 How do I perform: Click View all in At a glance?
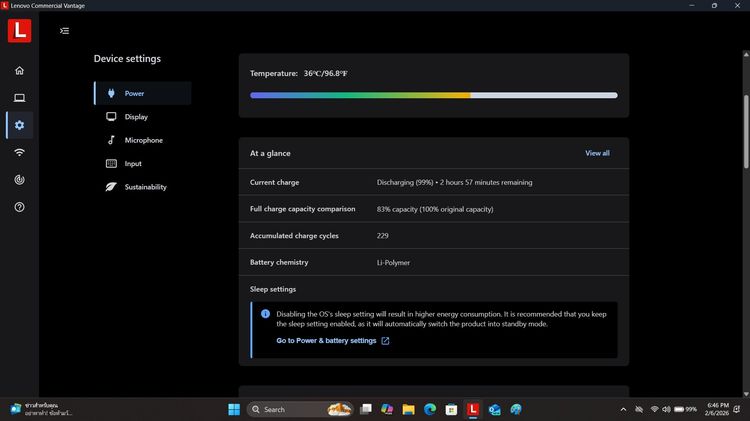pos(597,153)
